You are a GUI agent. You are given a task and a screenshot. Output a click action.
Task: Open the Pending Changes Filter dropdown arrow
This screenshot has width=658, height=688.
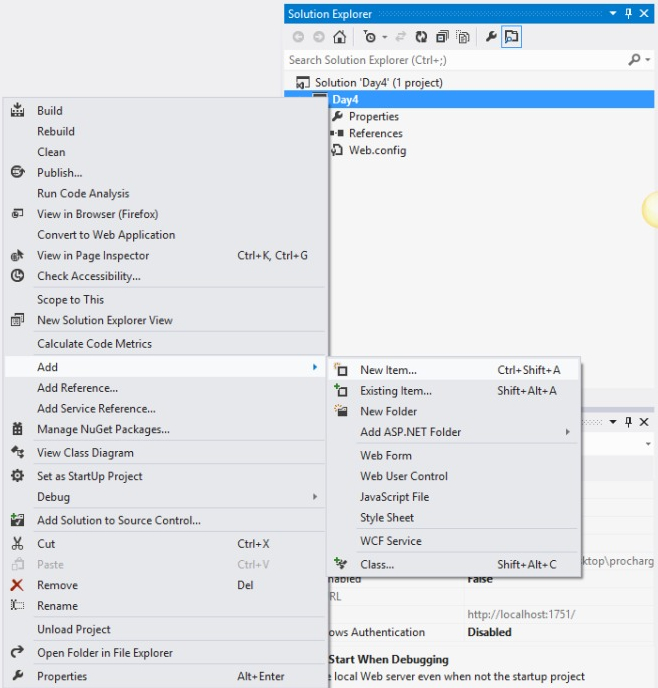click(x=385, y=37)
